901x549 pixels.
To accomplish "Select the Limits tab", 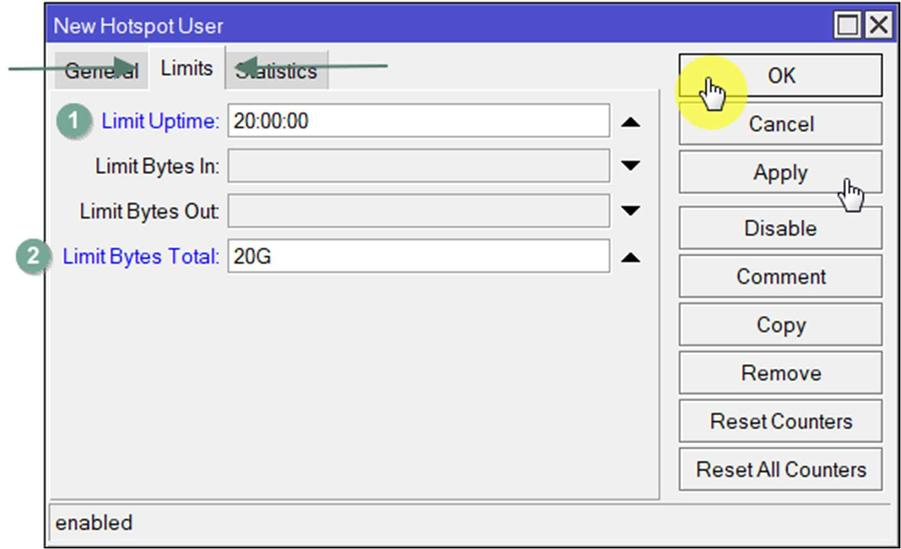I will pos(187,68).
